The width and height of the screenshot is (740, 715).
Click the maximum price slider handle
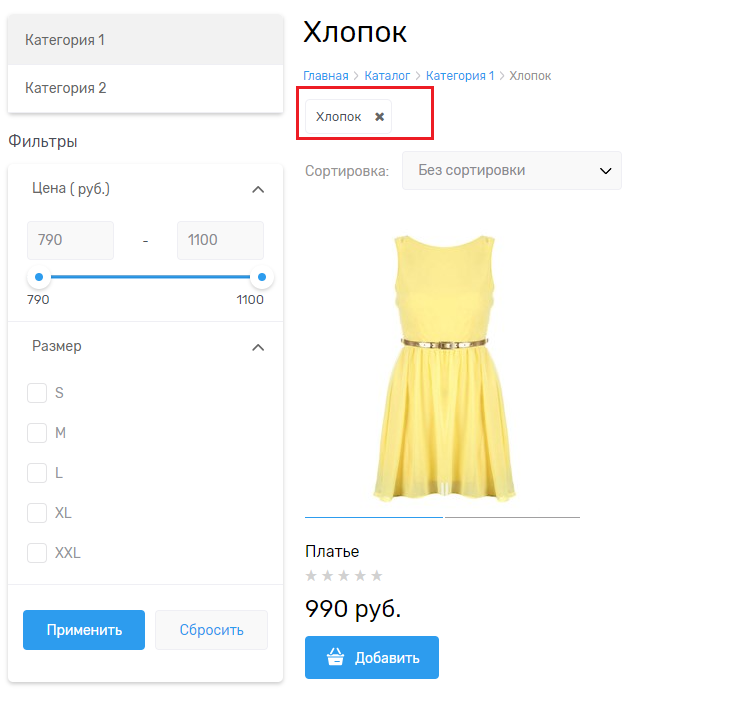pos(262,277)
